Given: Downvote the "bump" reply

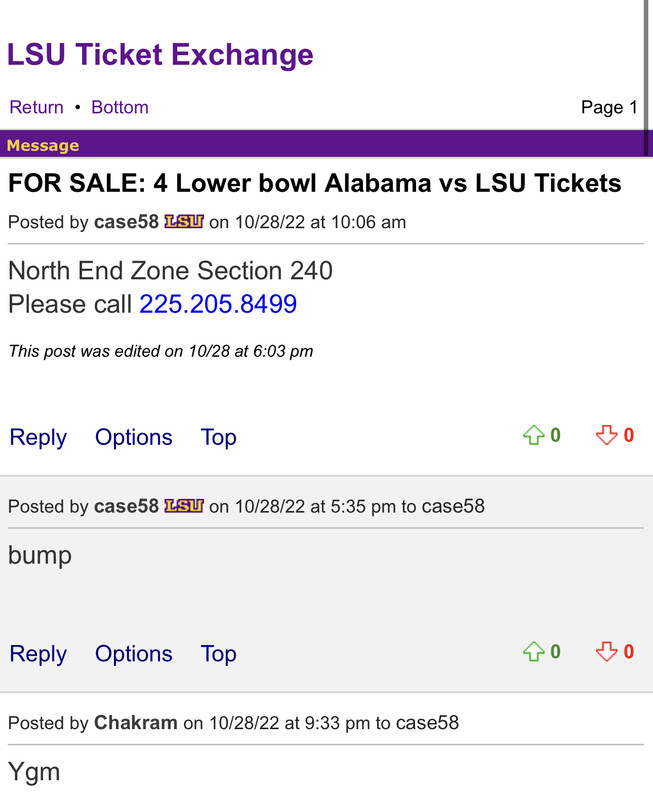Looking at the screenshot, I should (x=606, y=653).
